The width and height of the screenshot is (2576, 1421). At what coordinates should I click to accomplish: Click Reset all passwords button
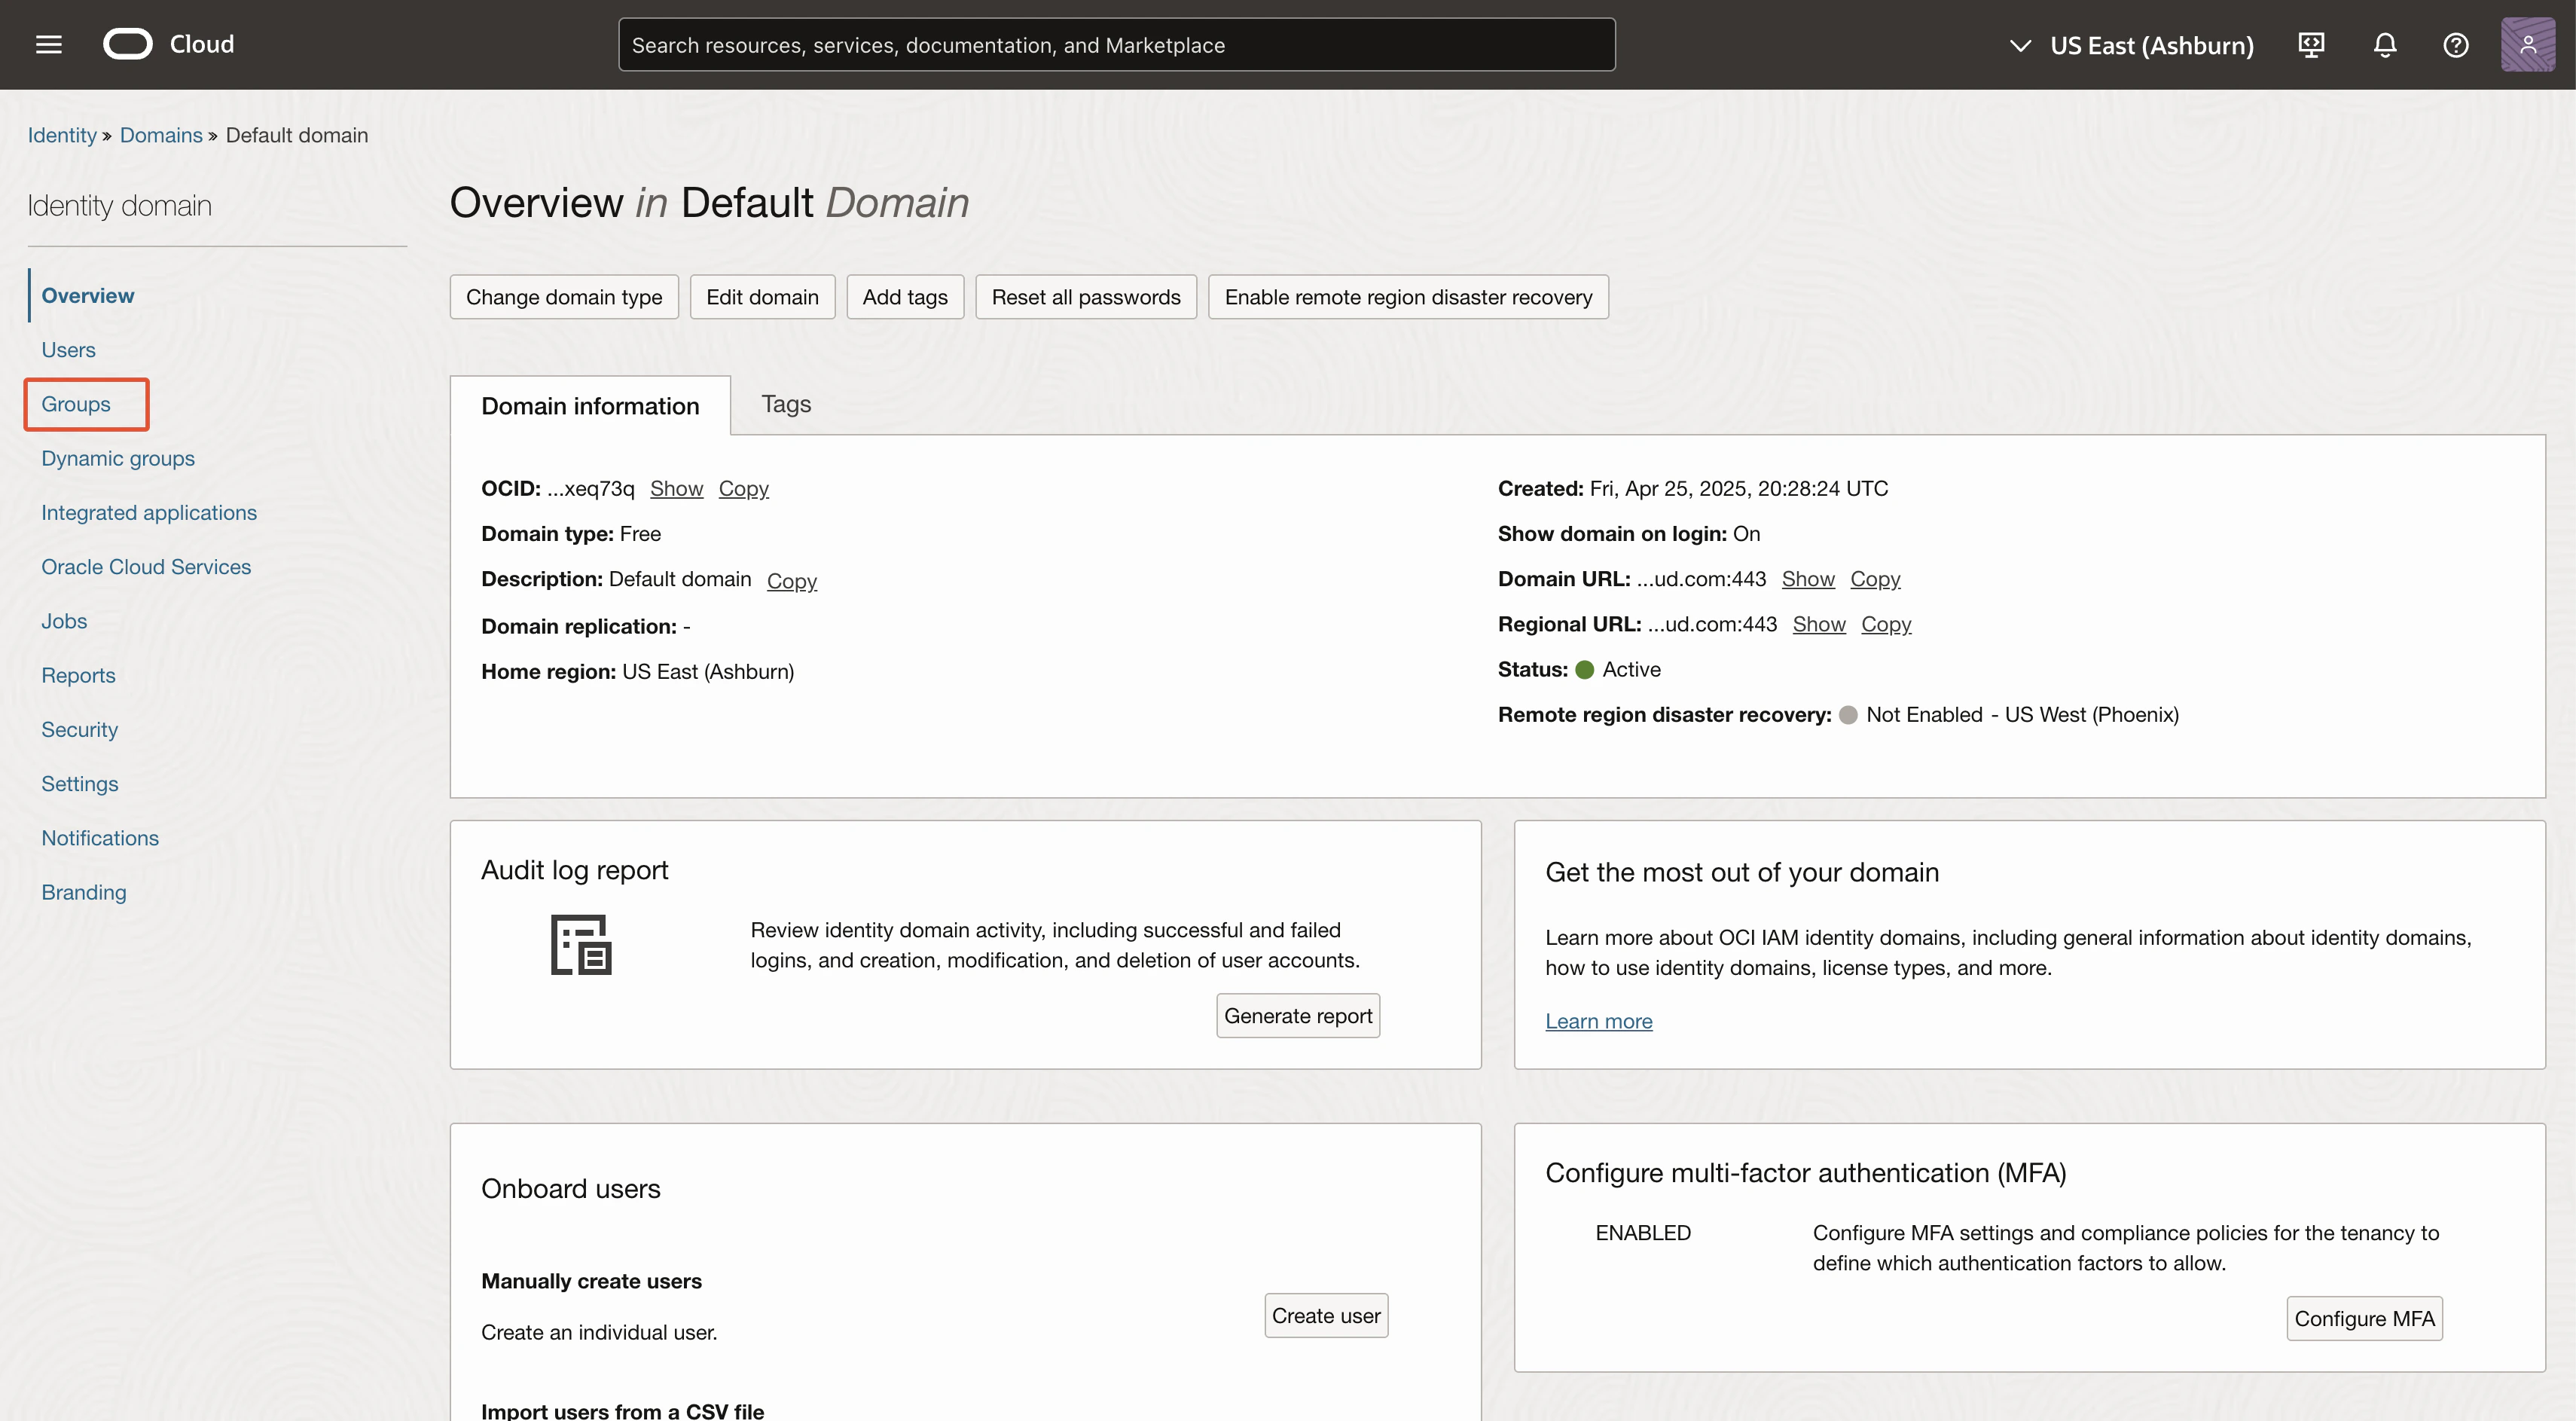pyautogui.click(x=1086, y=297)
